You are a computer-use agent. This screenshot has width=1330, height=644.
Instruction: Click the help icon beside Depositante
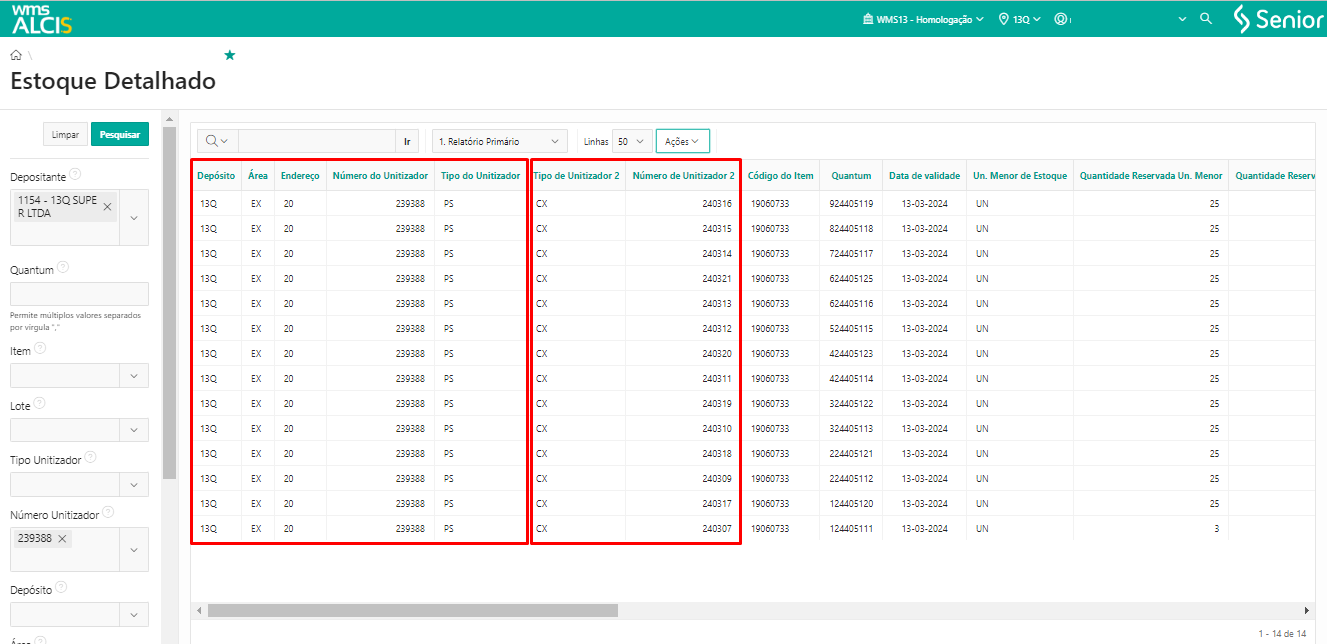[75, 175]
